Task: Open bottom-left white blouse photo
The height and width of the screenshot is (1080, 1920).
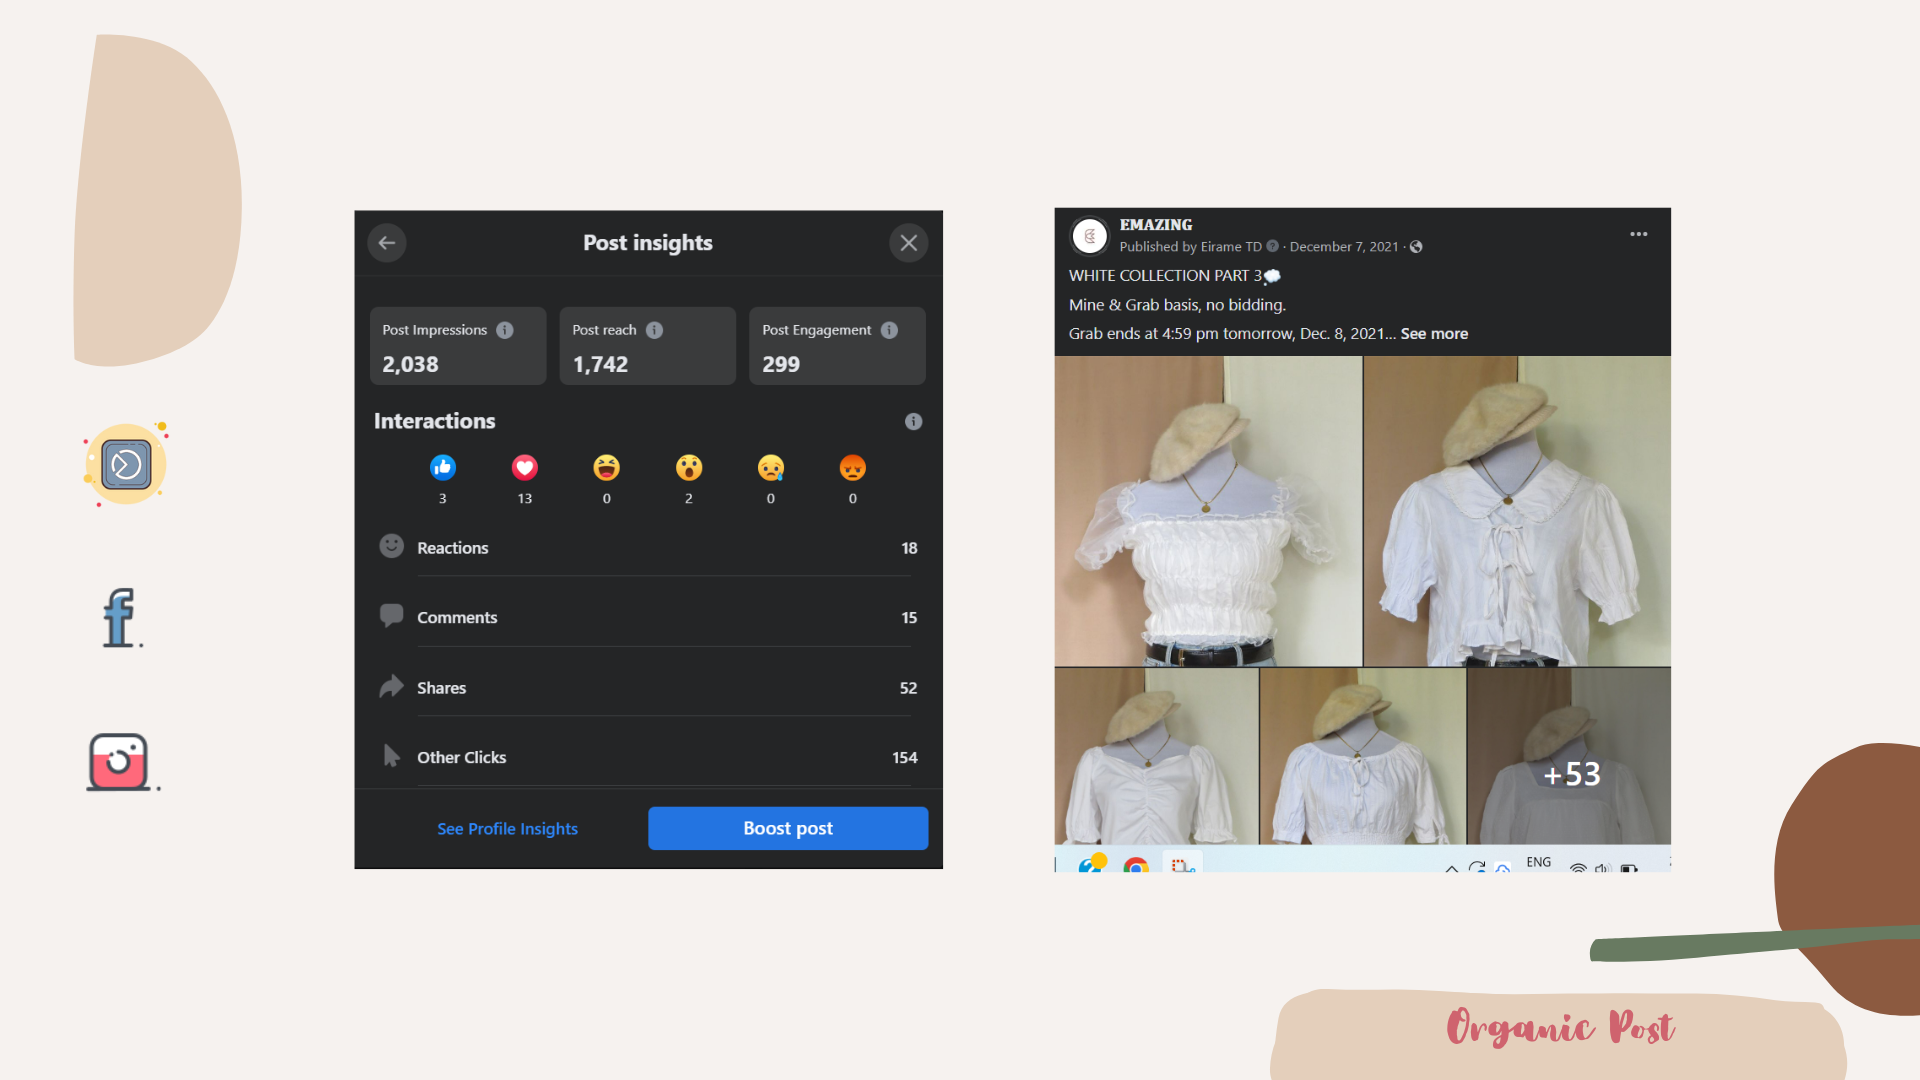Action: coord(1156,756)
